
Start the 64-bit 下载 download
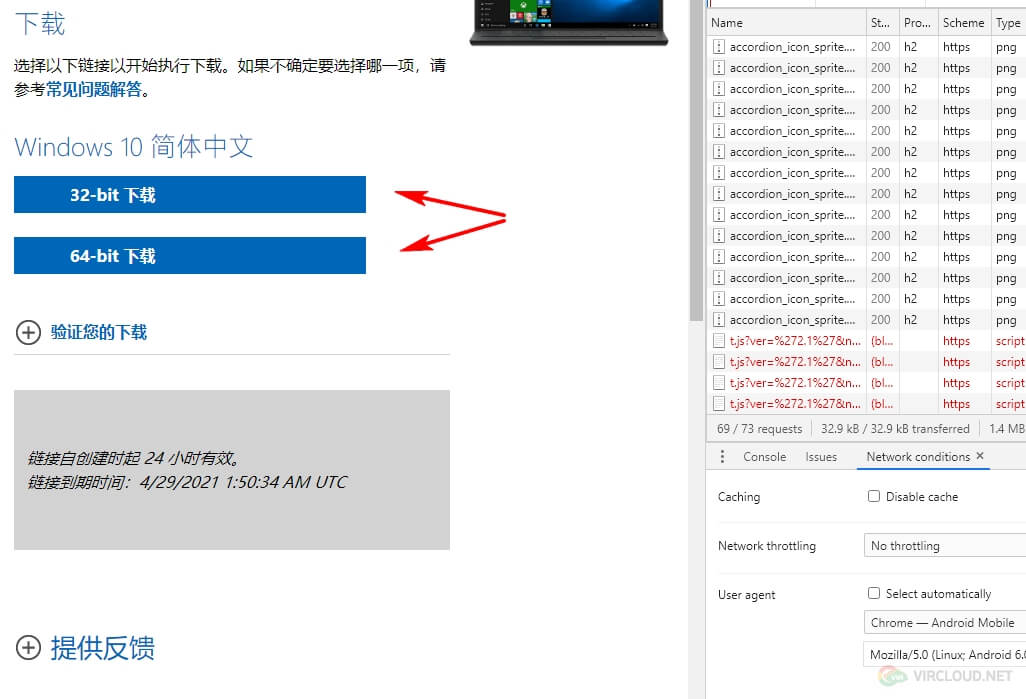point(190,255)
